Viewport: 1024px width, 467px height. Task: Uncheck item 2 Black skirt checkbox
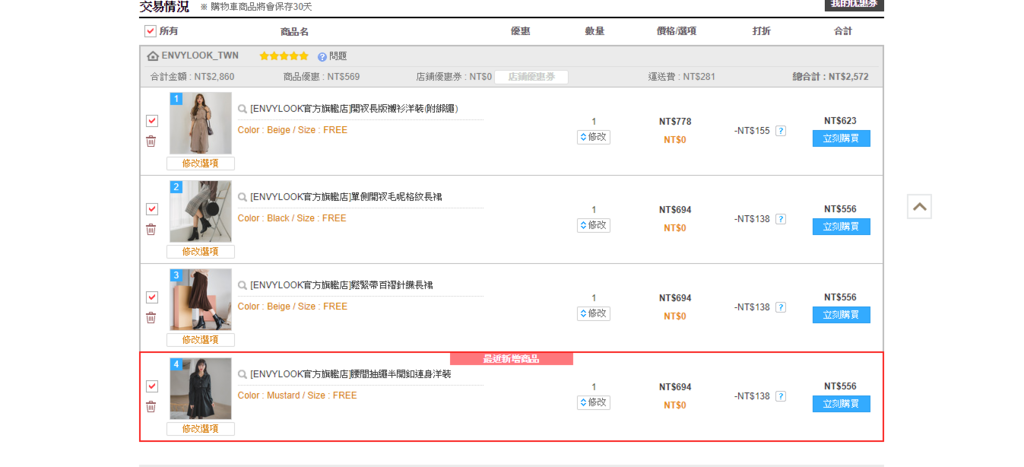pos(152,209)
